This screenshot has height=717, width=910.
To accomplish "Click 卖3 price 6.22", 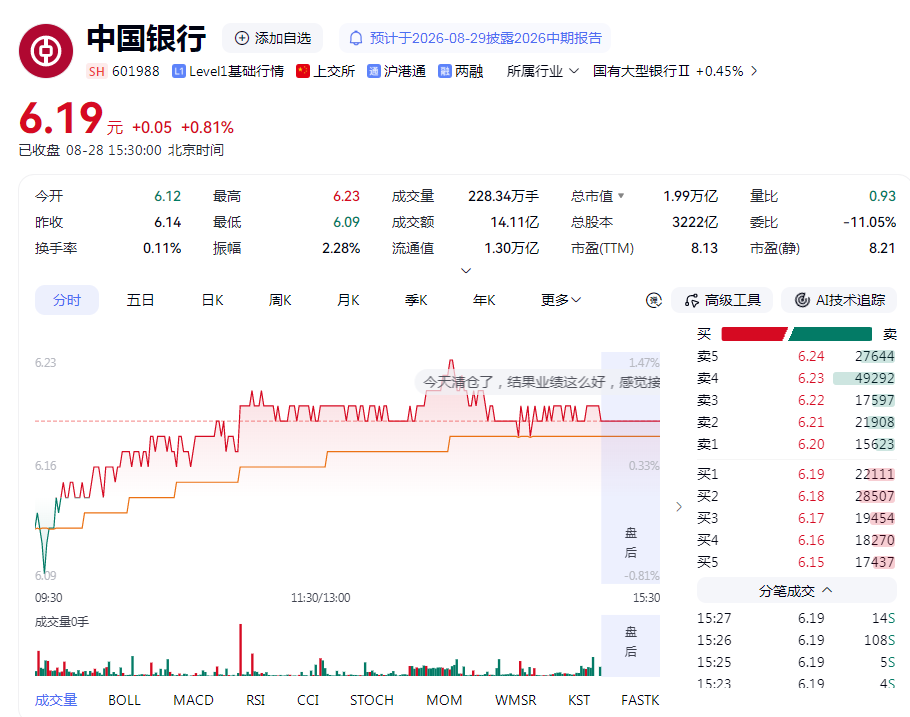I will click(x=811, y=401).
